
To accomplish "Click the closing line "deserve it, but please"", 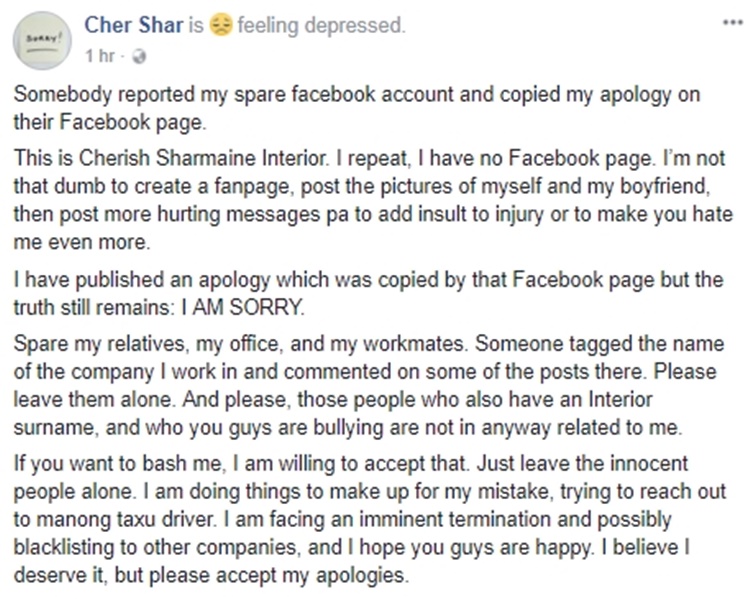I will click(211, 575).
